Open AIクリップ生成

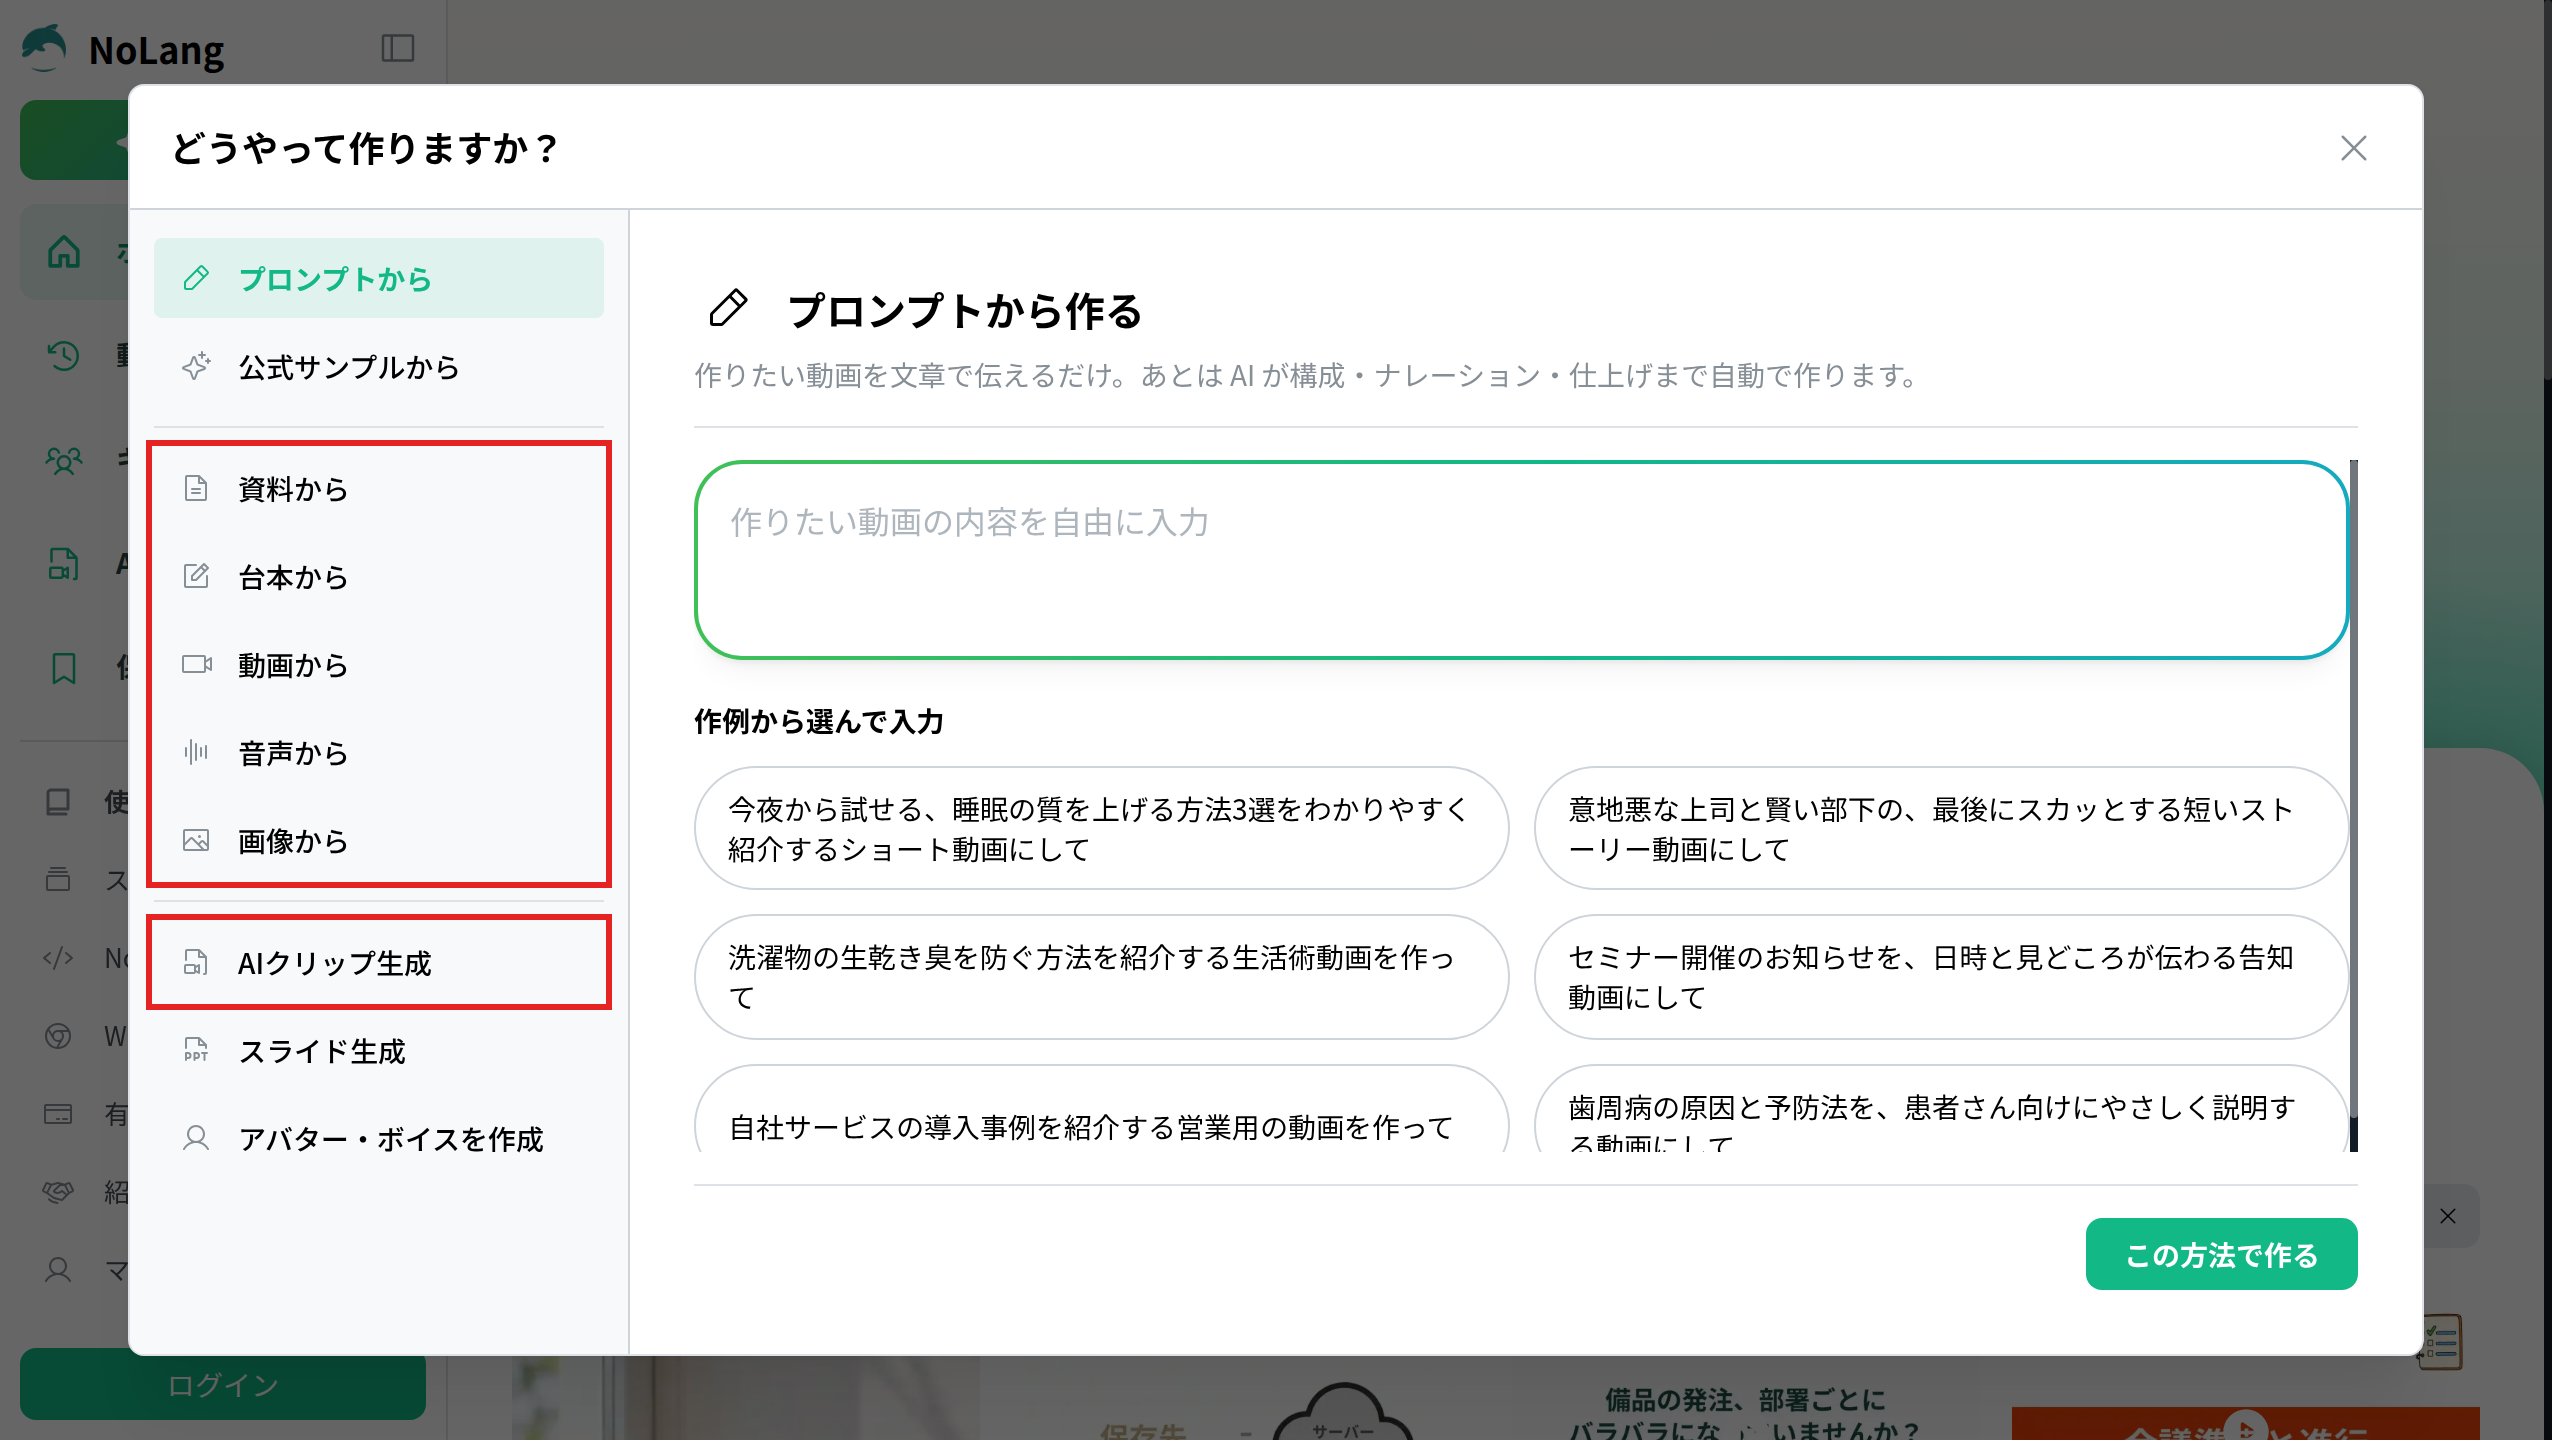point(378,963)
